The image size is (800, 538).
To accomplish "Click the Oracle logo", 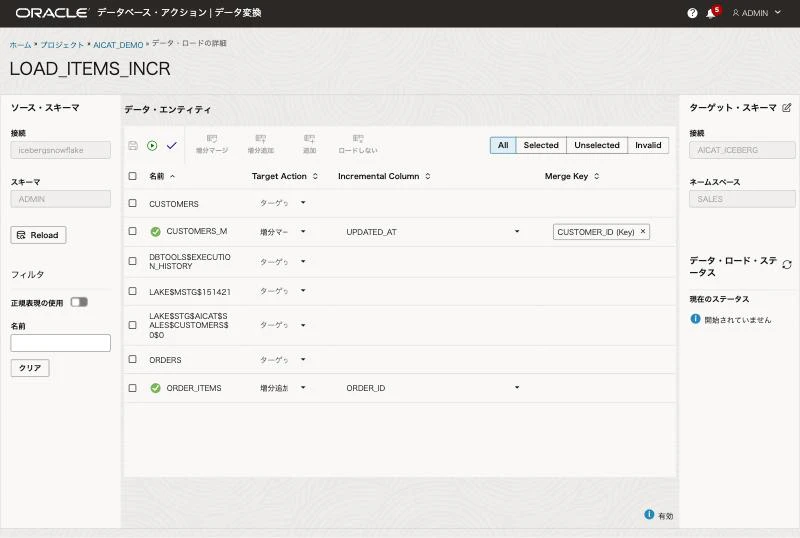I will click(x=52, y=13).
